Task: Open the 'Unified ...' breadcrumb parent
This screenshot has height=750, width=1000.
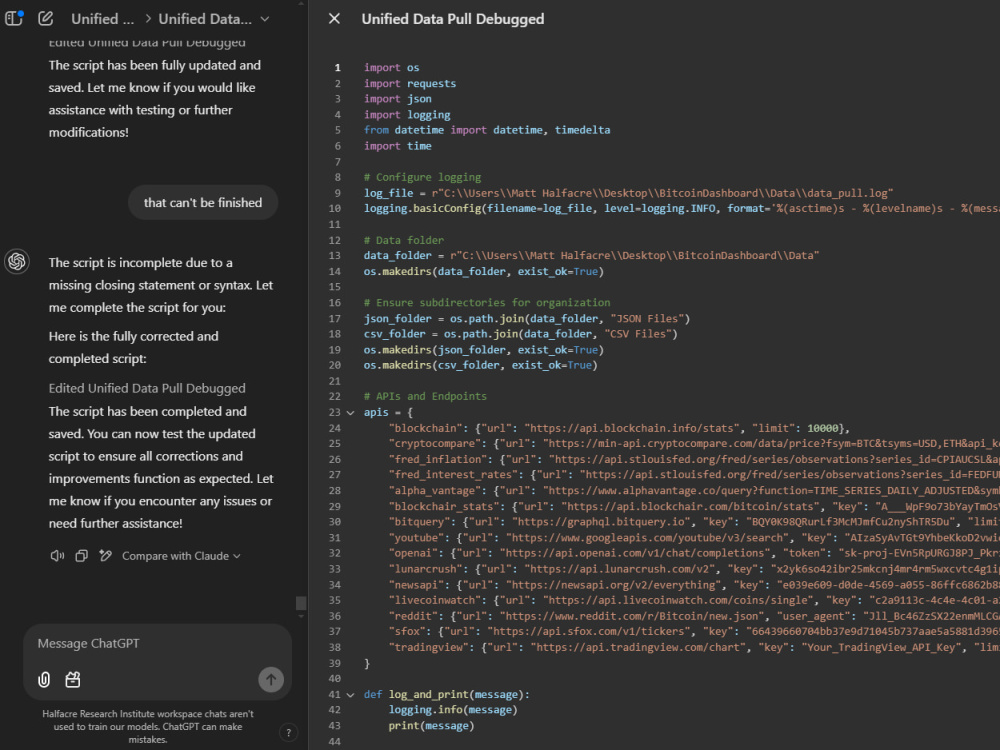Action: pyautogui.click(x=103, y=19)
